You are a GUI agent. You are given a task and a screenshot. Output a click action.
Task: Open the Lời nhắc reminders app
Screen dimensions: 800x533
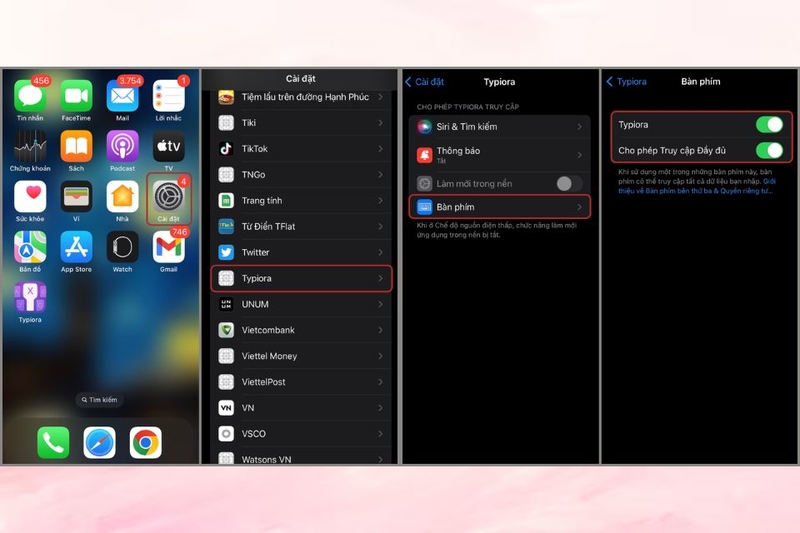[169, 96]
